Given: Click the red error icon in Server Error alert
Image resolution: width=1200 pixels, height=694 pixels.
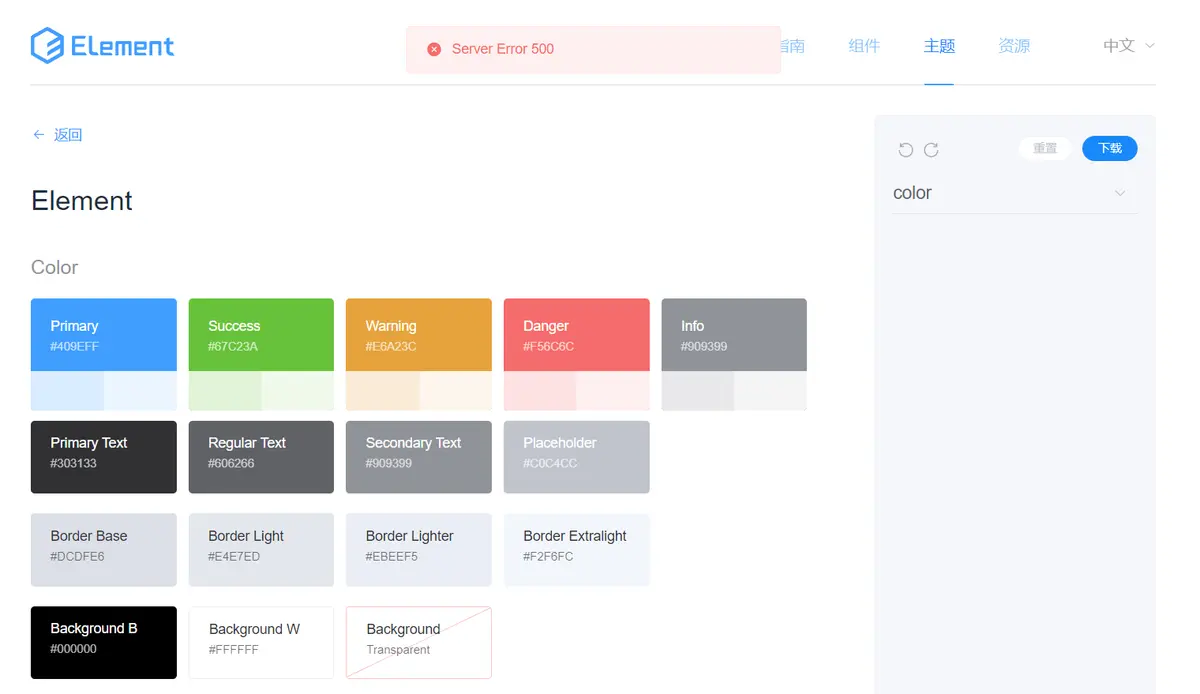Looking at the screenshot, I should 434,49.
